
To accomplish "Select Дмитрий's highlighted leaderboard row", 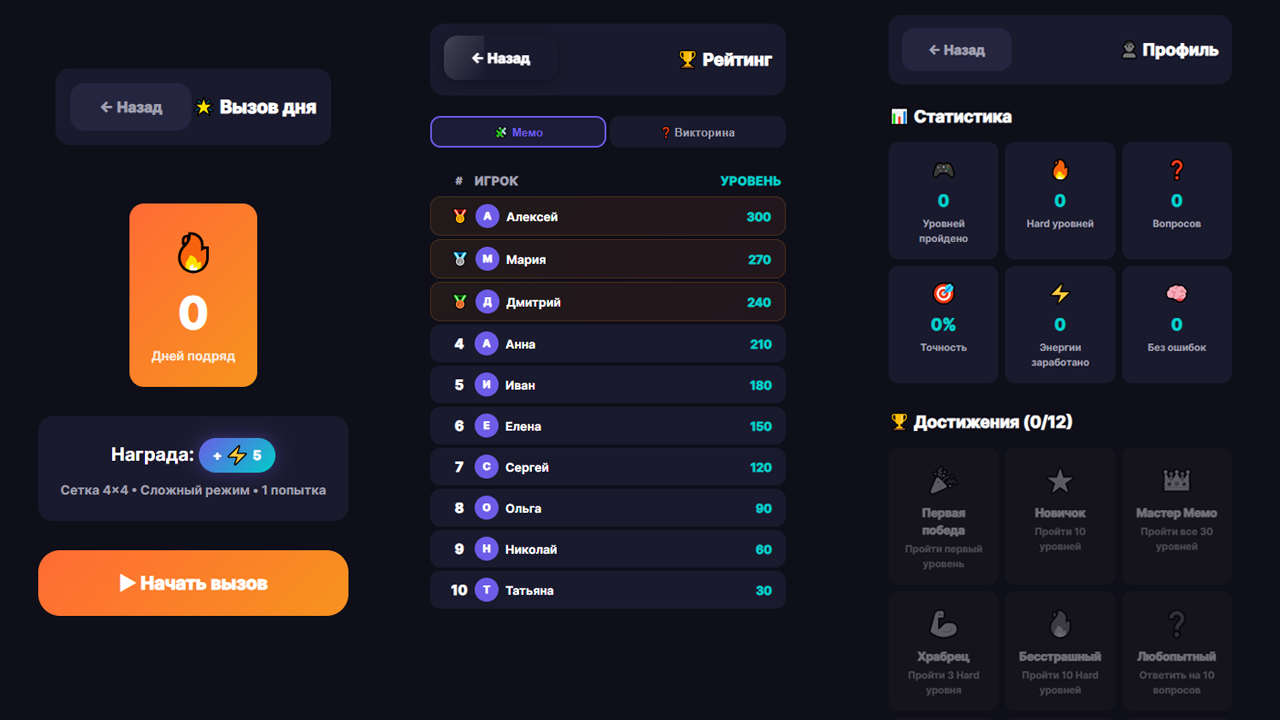I will click(607, 301).
